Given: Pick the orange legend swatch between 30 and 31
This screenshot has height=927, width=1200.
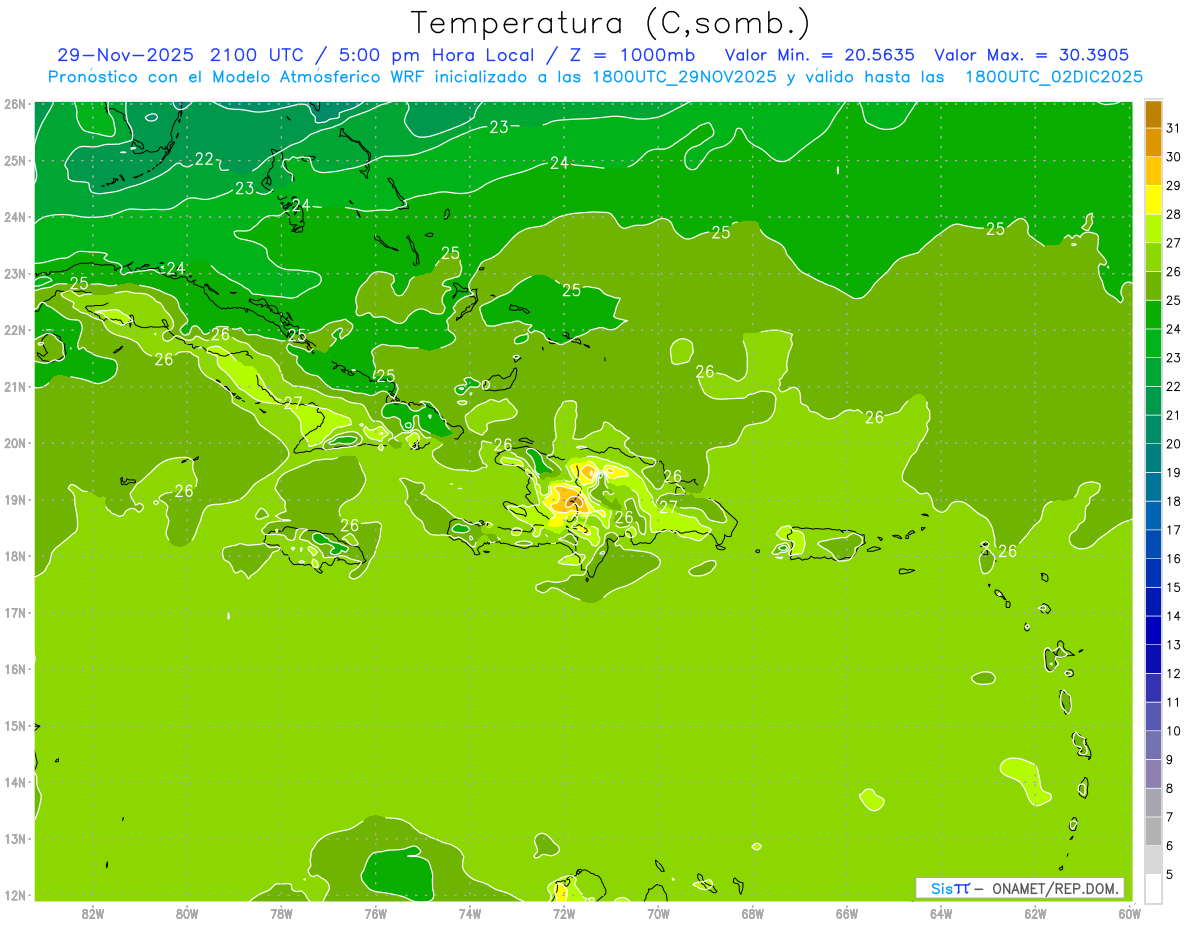Looking at the screenshot, I should (1153, 142).
